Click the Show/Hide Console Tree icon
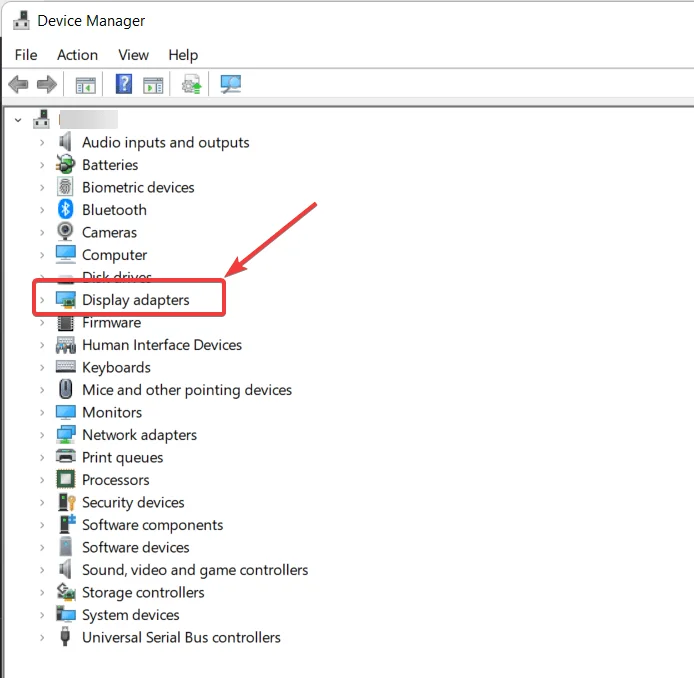 (85, 85)
